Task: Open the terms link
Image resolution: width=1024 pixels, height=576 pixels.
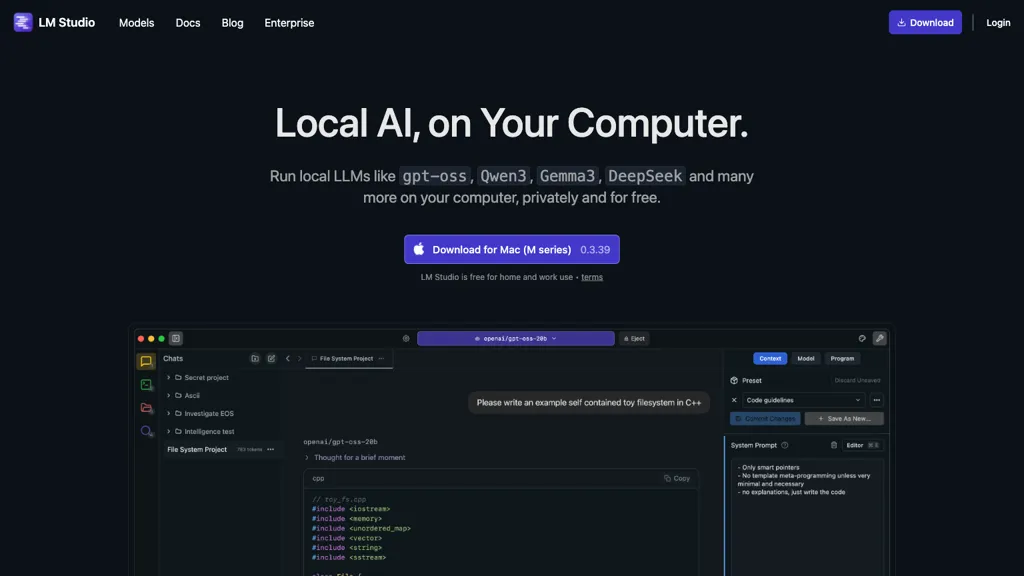Action: pos(592,277)
